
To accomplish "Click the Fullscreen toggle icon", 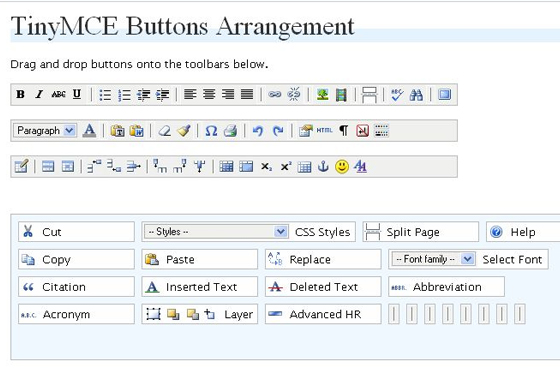I will [444, 95].
